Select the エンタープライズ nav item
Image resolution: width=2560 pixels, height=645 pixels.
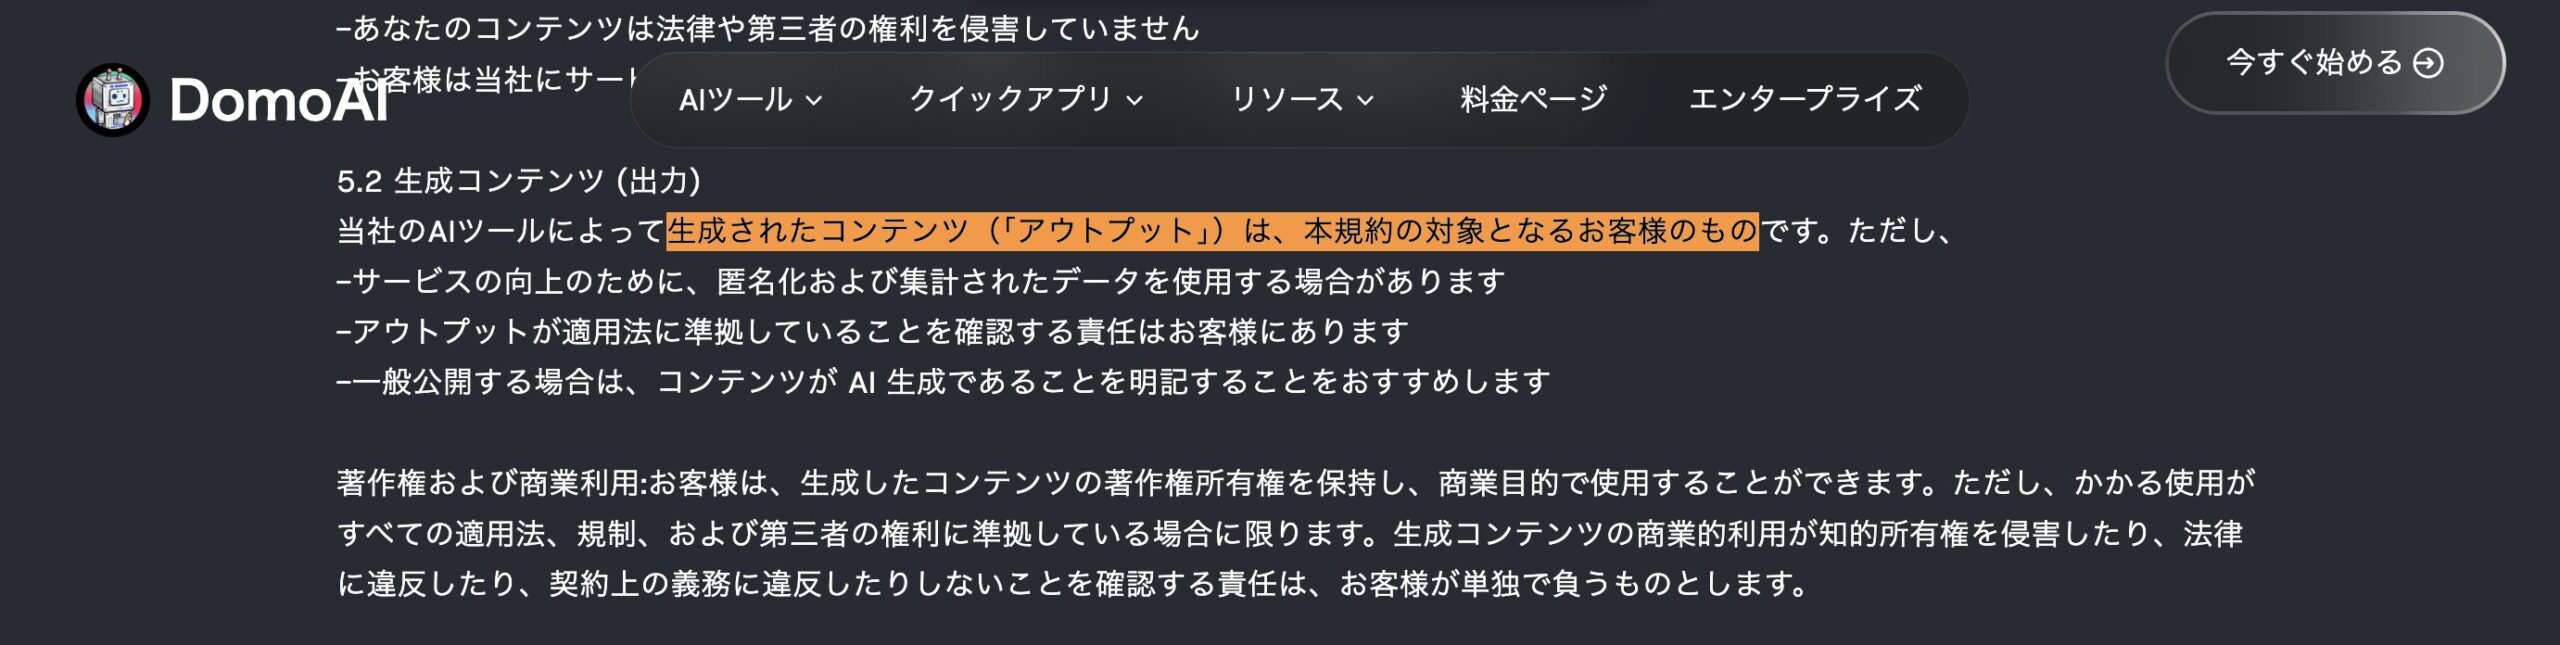pyautogui.click(x=1805, y=100)
